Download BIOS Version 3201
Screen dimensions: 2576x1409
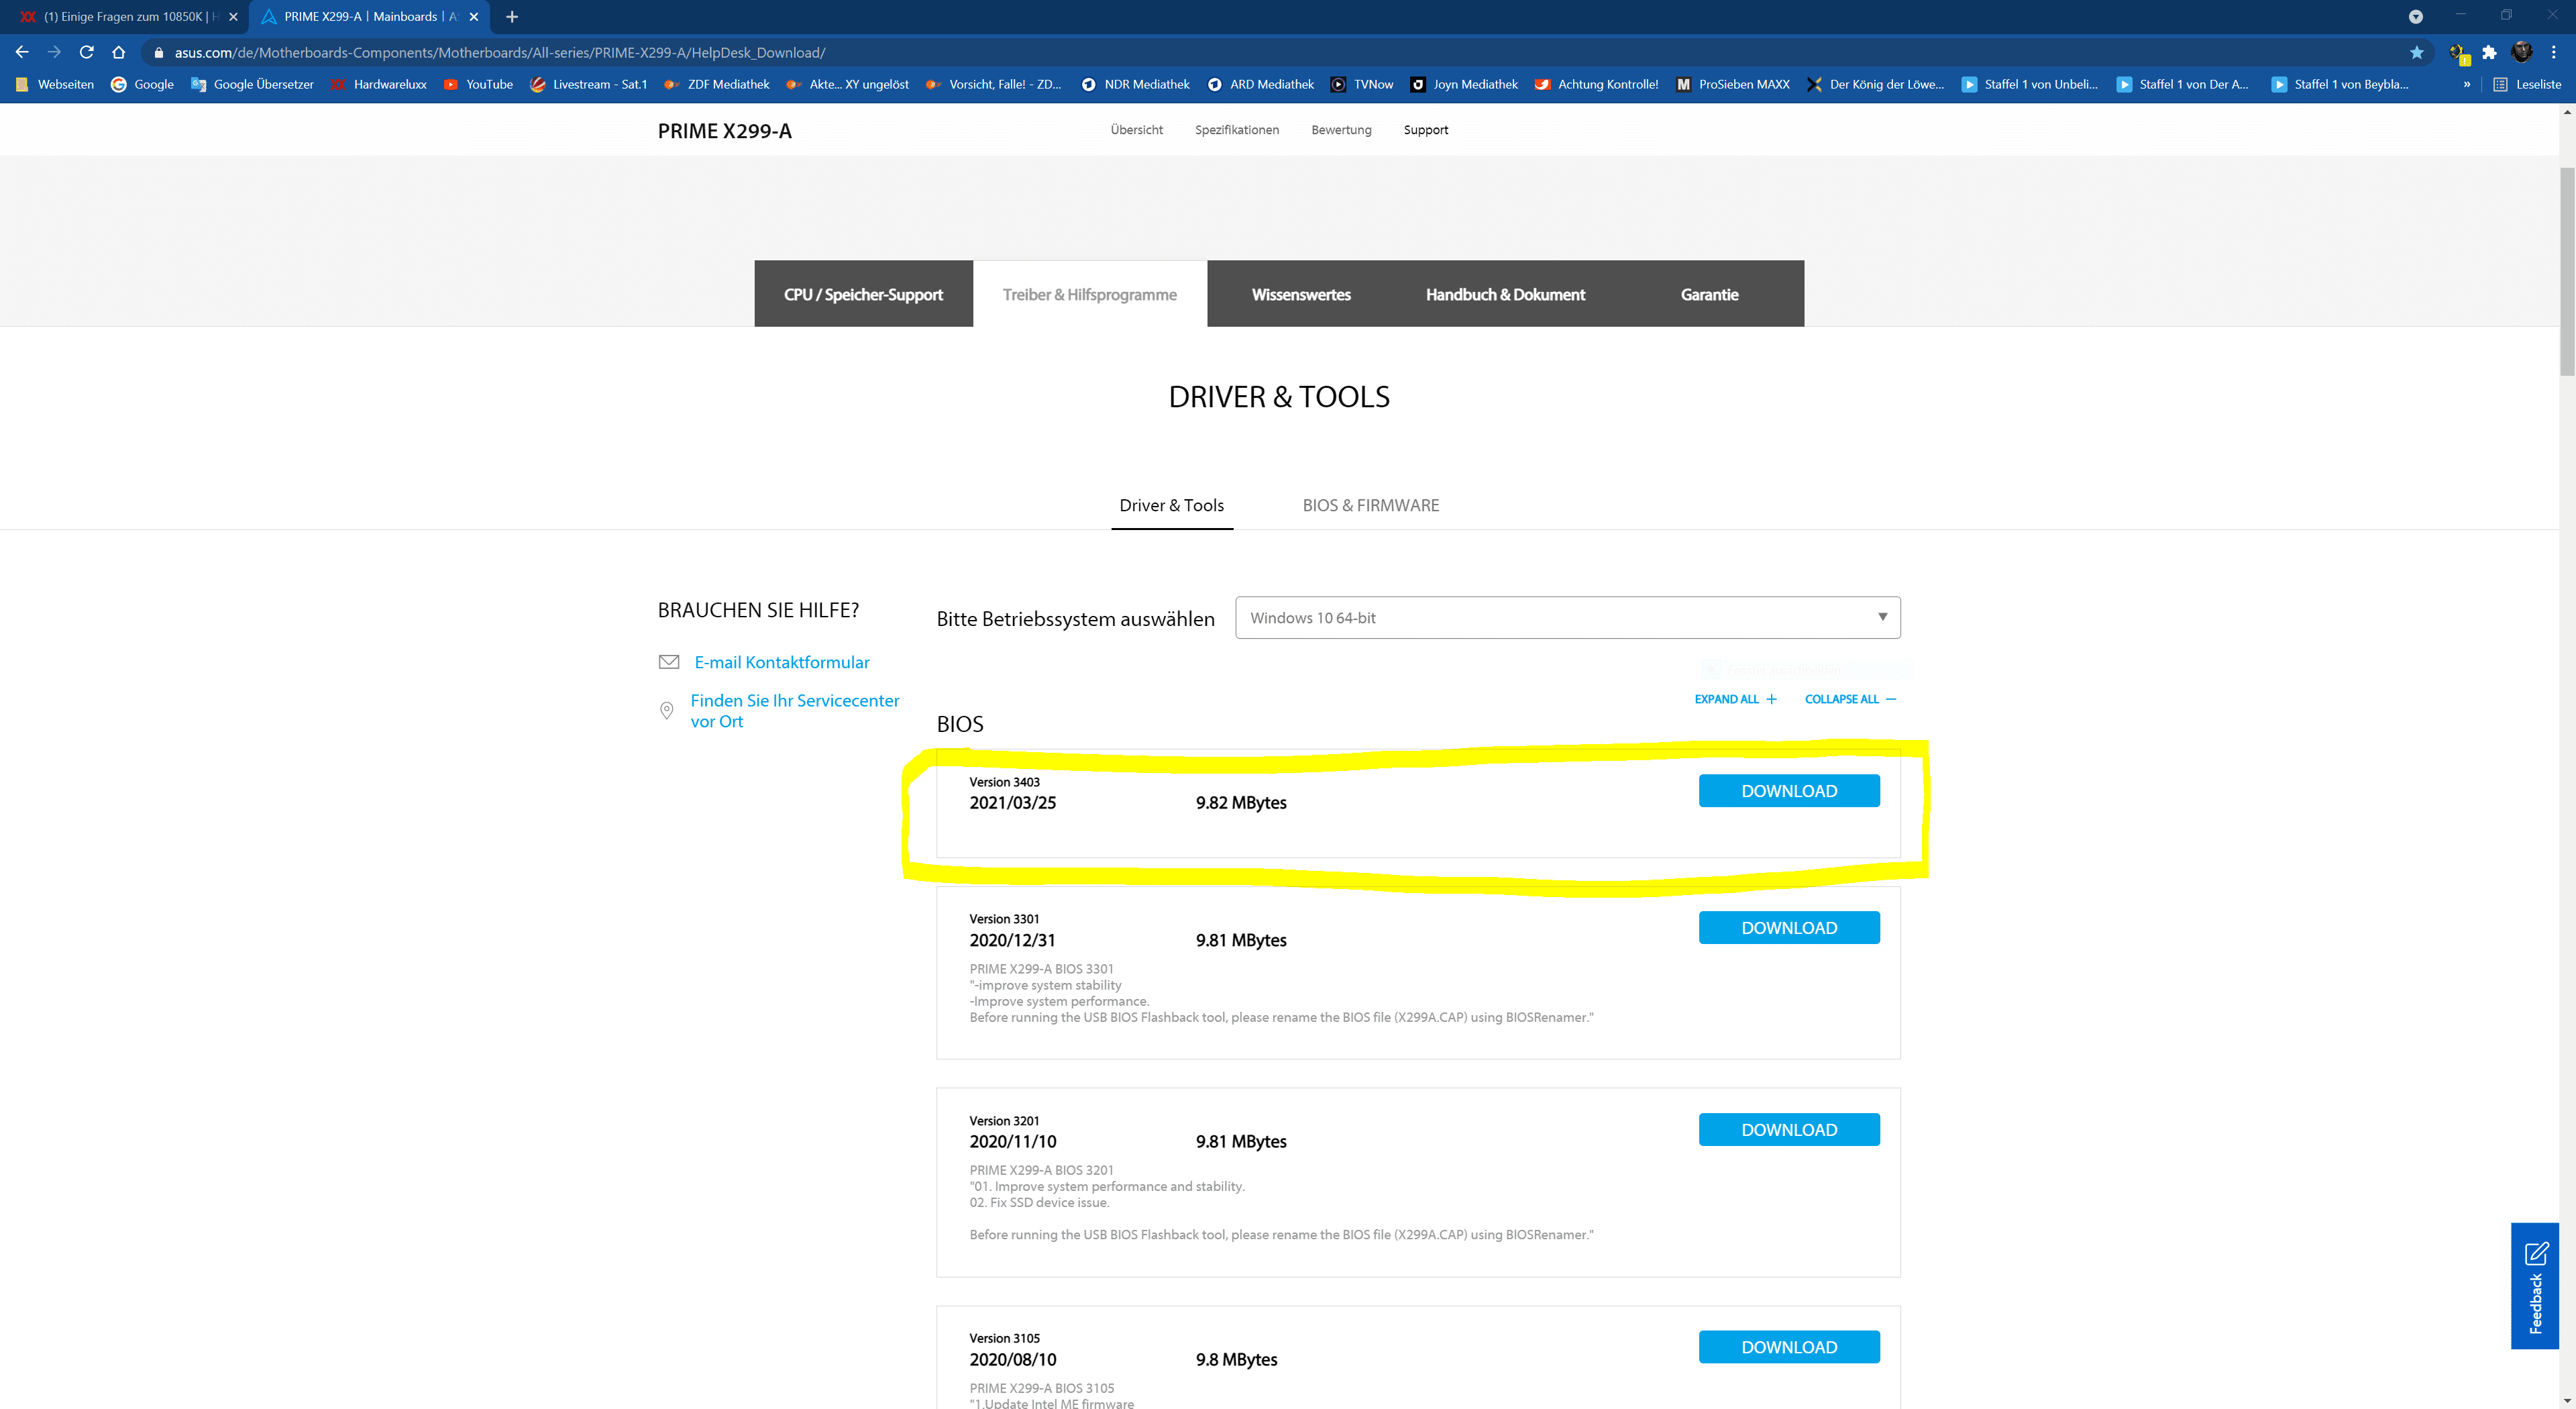pyautogui.click(x=1788, y=1130)
